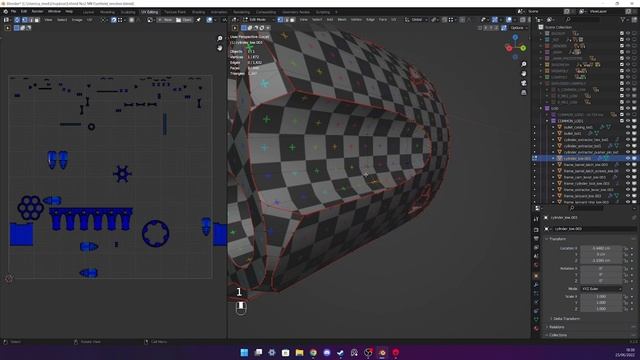Expand the Collections panel

click(x=558, y=335)
